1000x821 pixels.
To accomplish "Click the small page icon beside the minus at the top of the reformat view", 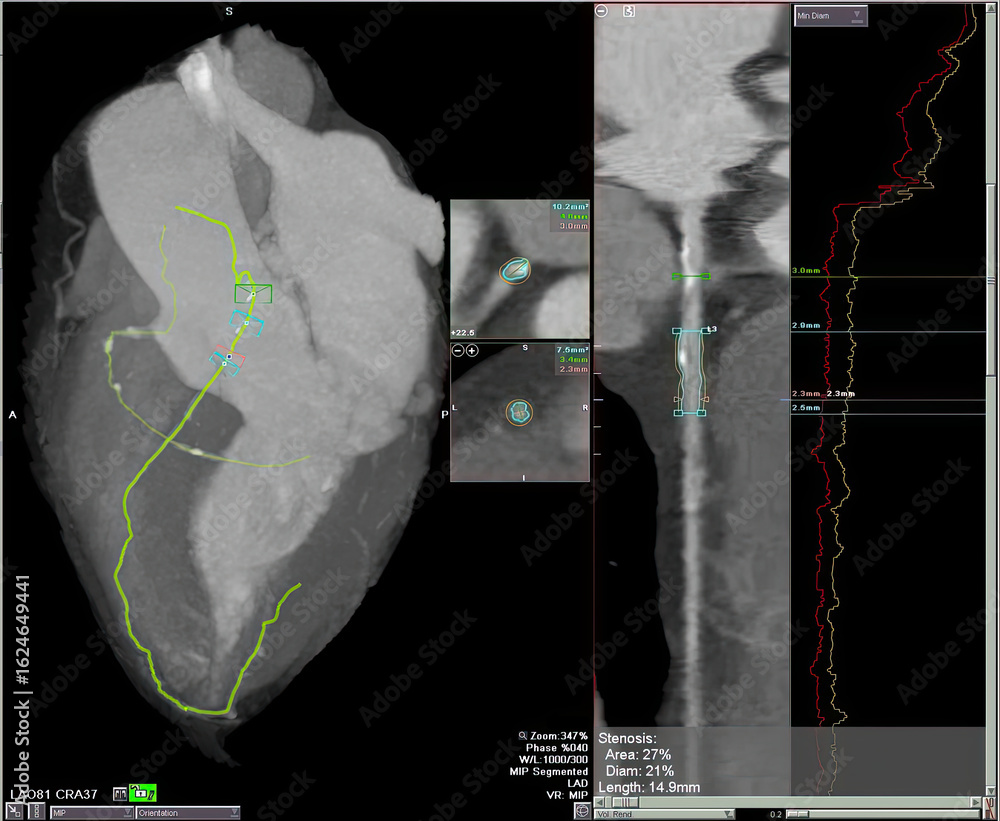I will click(x=628, y=11).
